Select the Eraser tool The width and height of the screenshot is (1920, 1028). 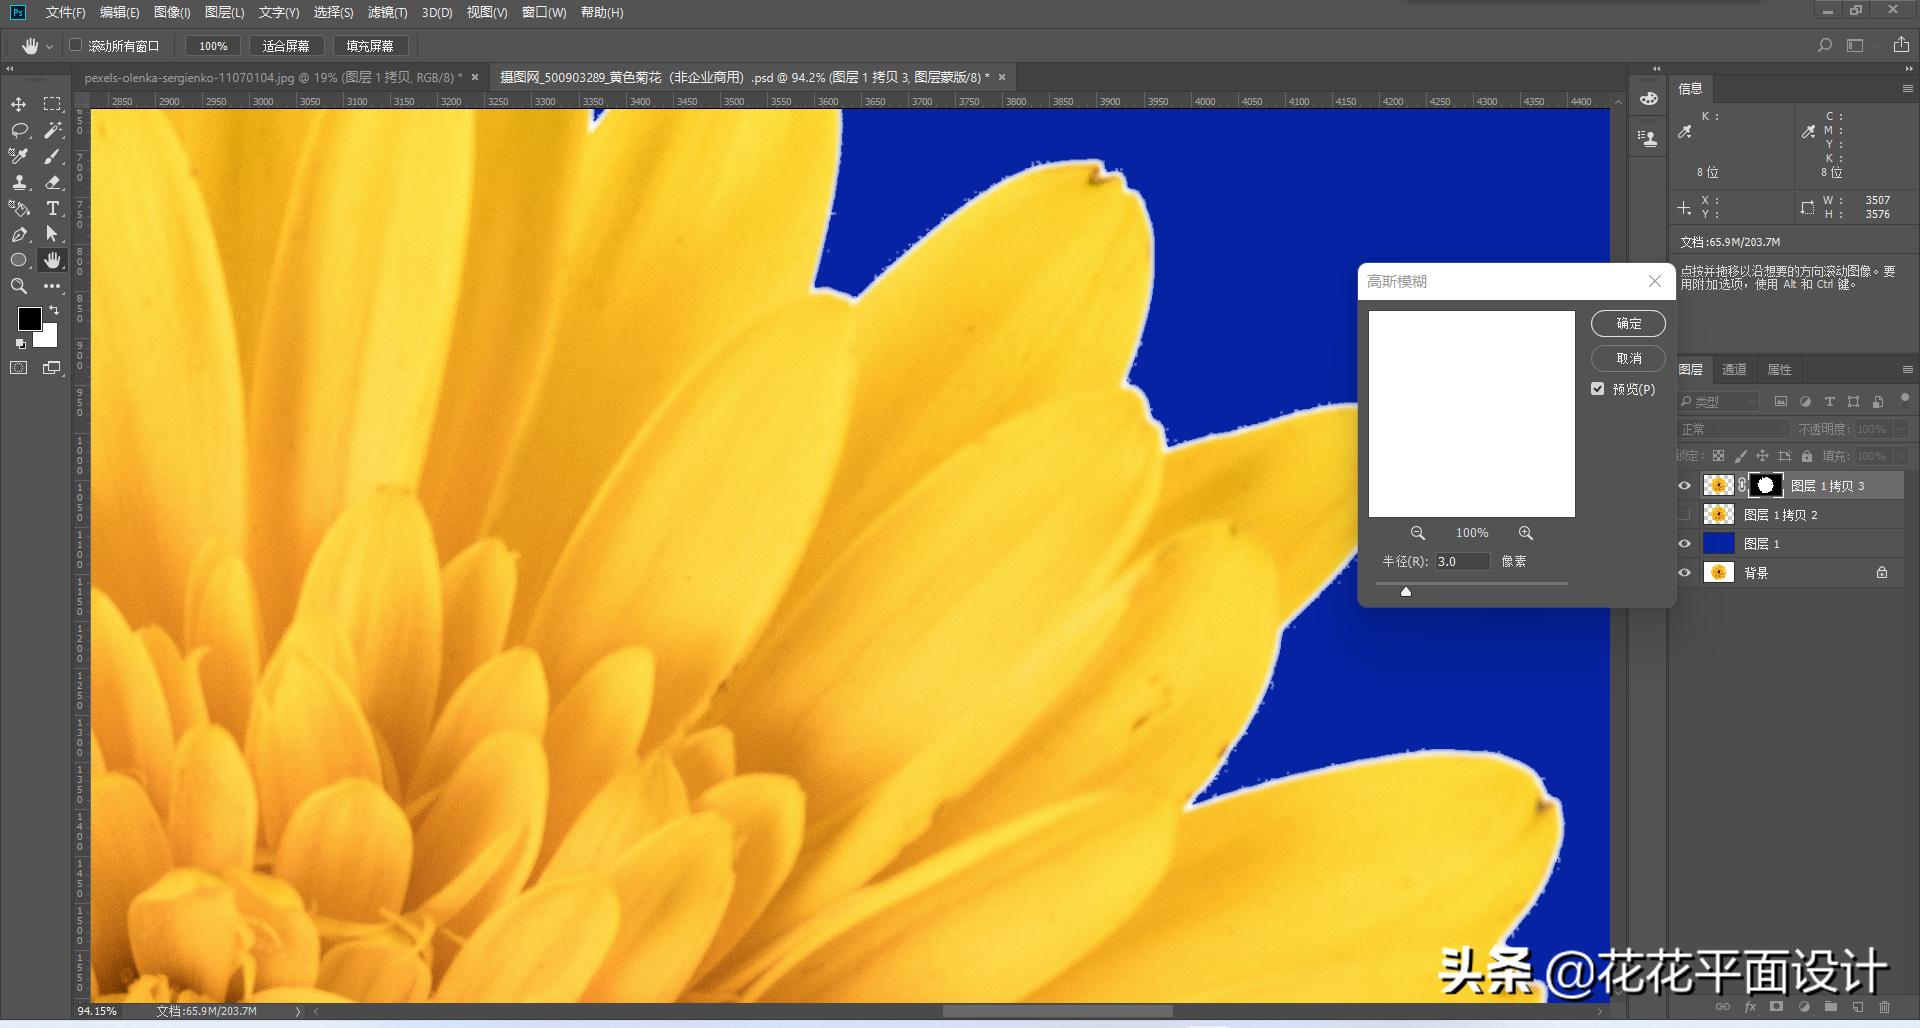[53, 182]
